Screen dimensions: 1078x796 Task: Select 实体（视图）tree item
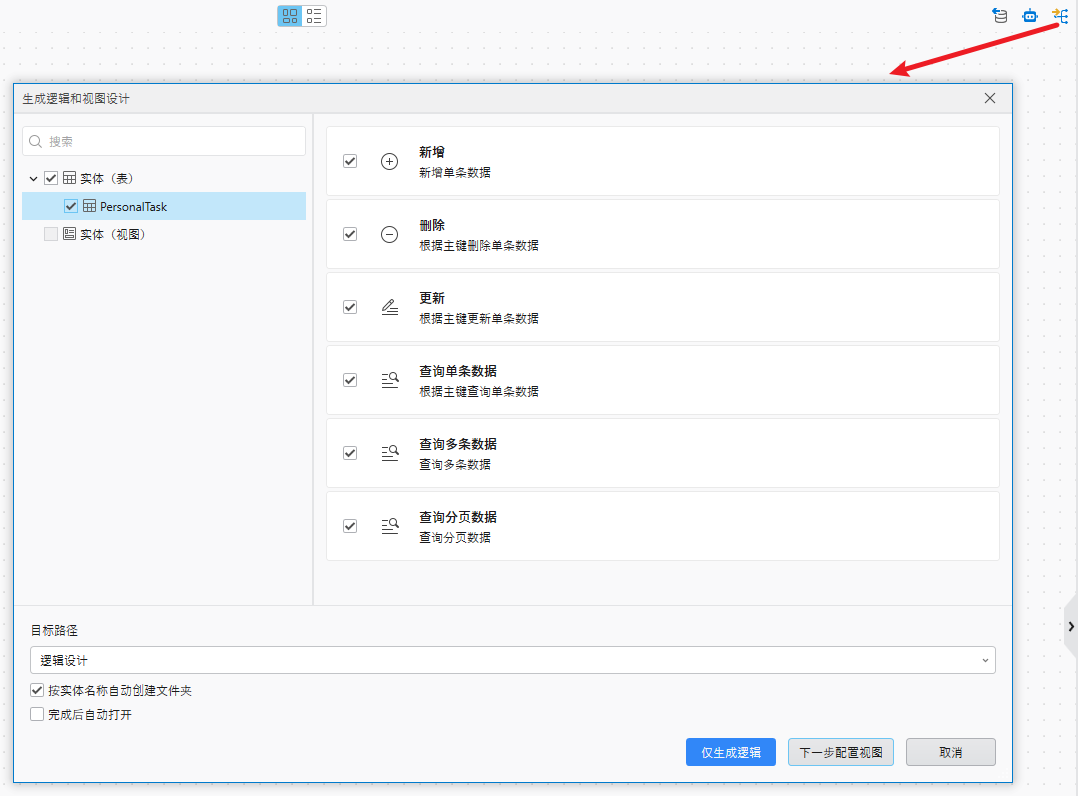pyautogui.click(x=113, y=234)
